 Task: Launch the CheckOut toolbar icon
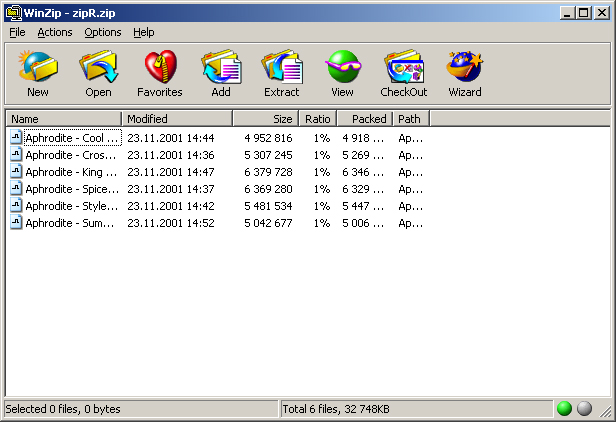404,66
